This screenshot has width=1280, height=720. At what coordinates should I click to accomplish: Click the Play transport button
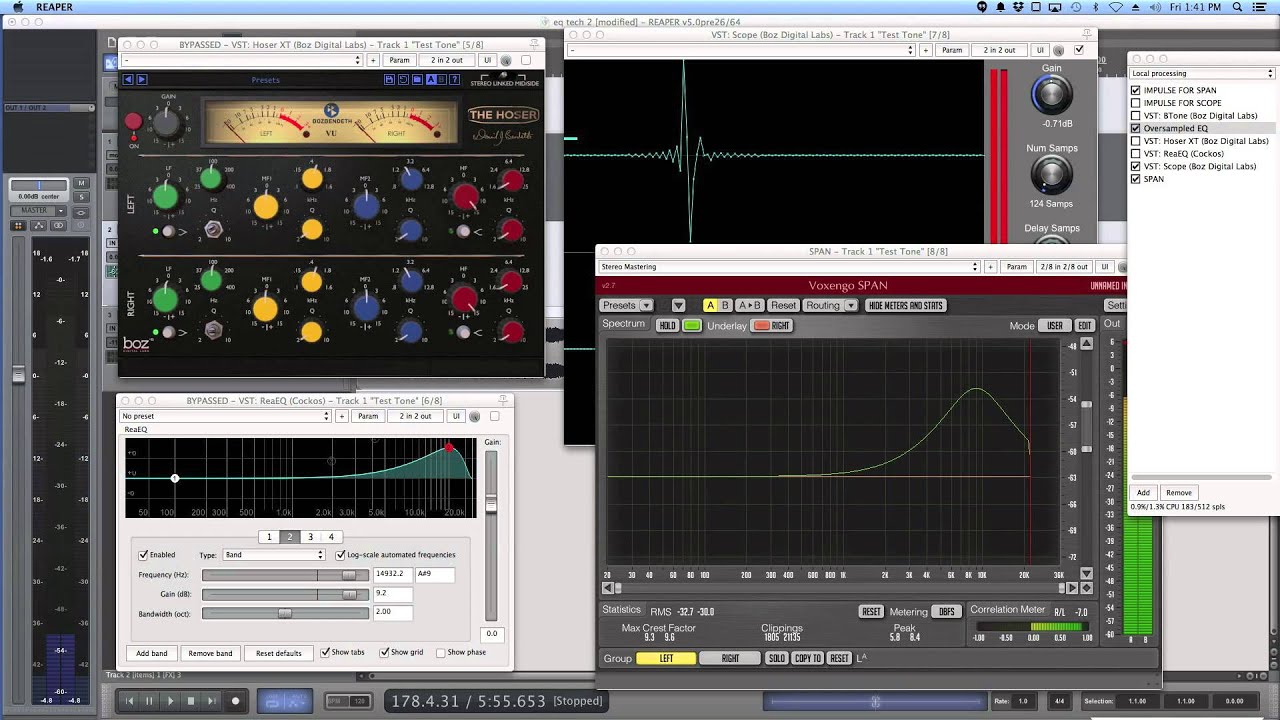point(170,701)
